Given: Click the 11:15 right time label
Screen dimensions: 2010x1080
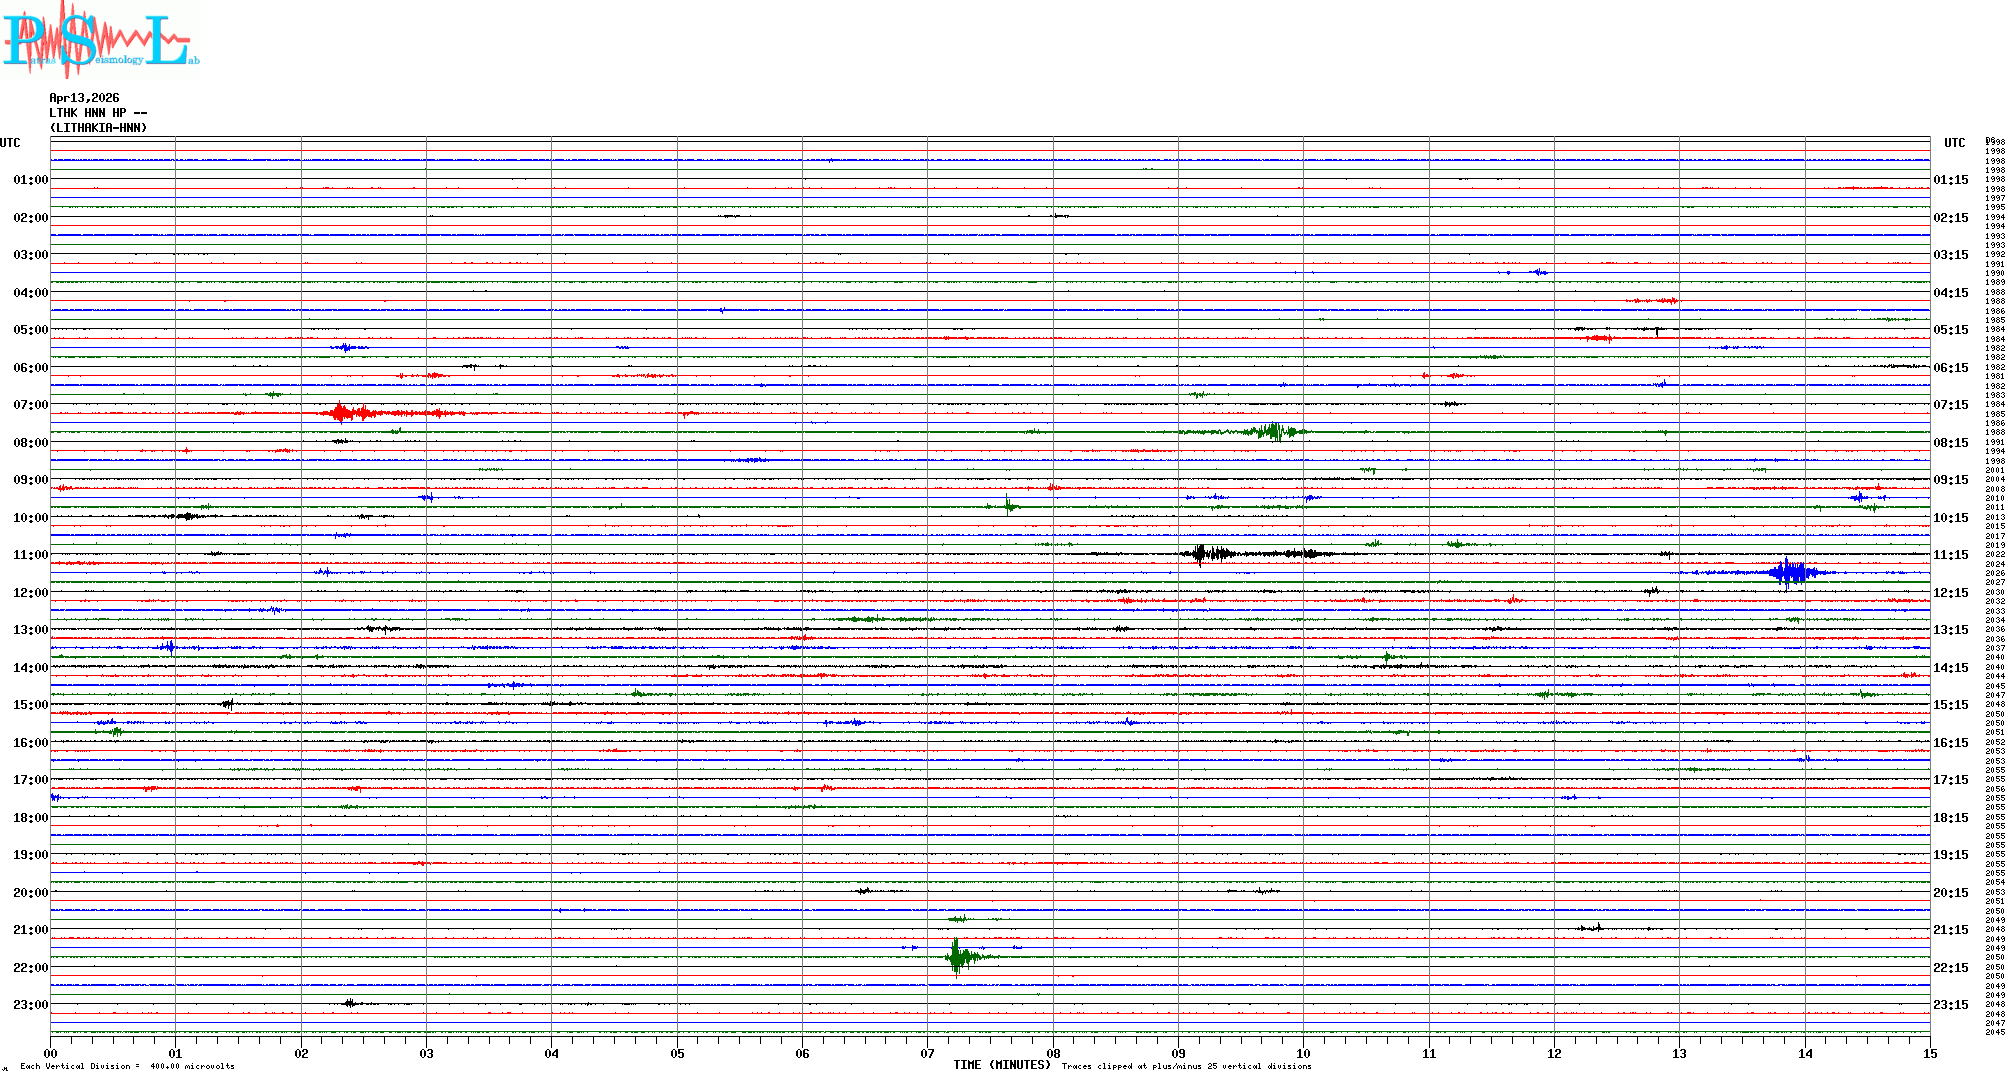Looking at the screenshot, I should click(x=1951, y=555).
